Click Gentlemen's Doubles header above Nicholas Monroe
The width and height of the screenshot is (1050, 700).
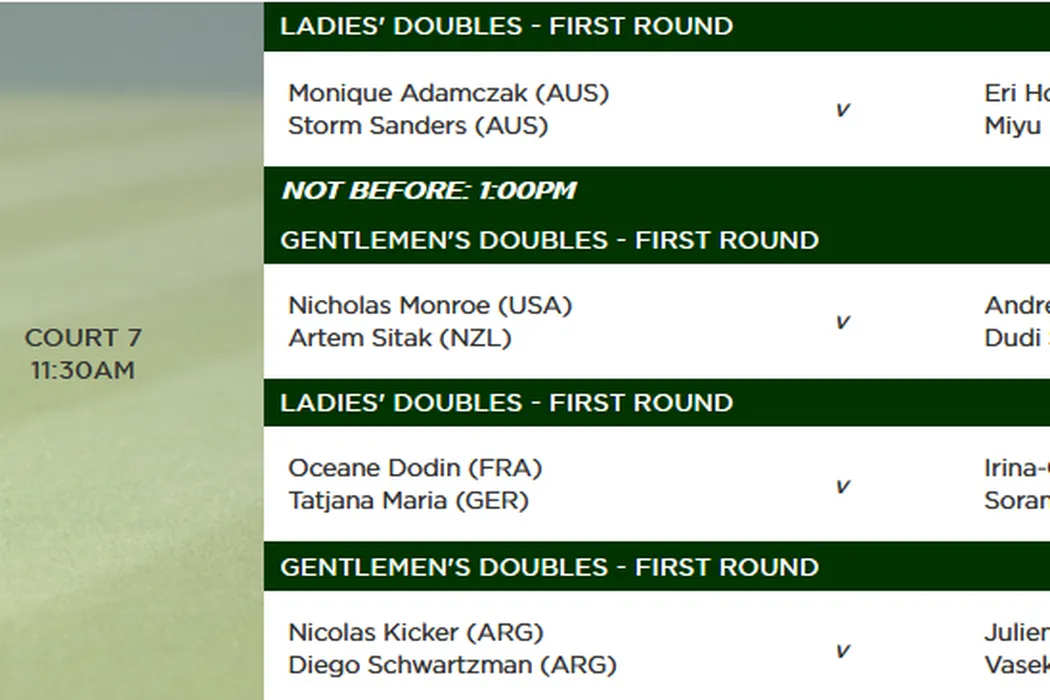[549, 240]
